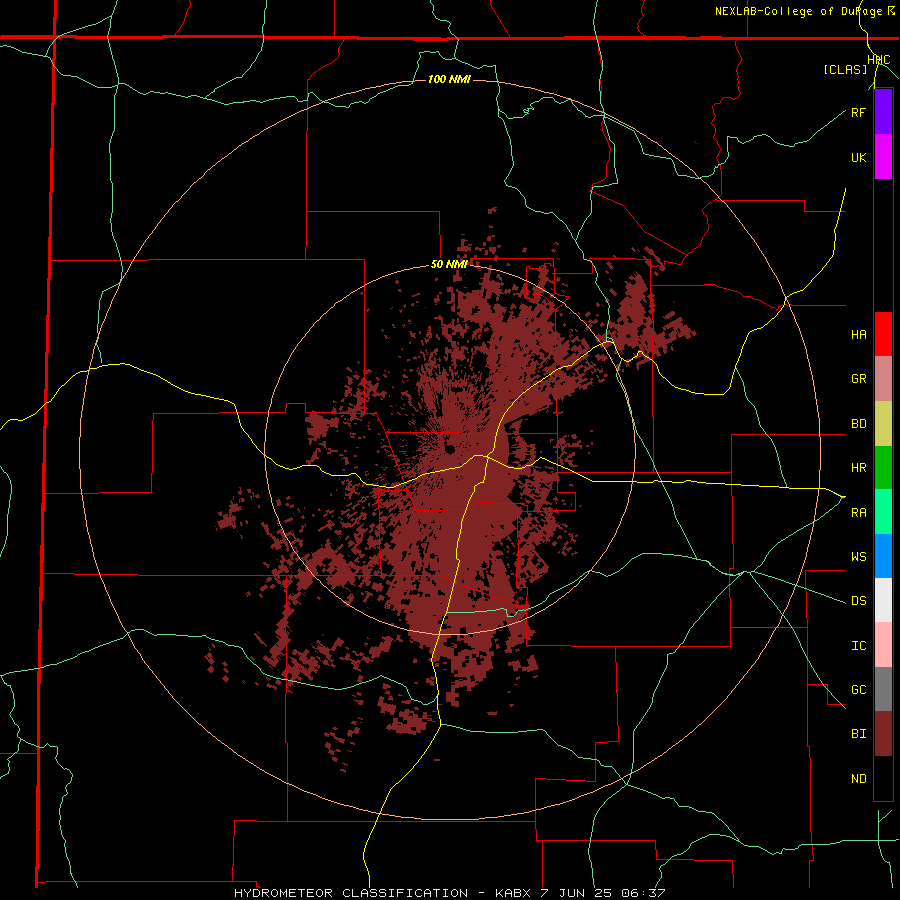This screenshot has width=900, height=900.
Task: Click the GC gray legend swatch
Action: [x=883, y=689]
